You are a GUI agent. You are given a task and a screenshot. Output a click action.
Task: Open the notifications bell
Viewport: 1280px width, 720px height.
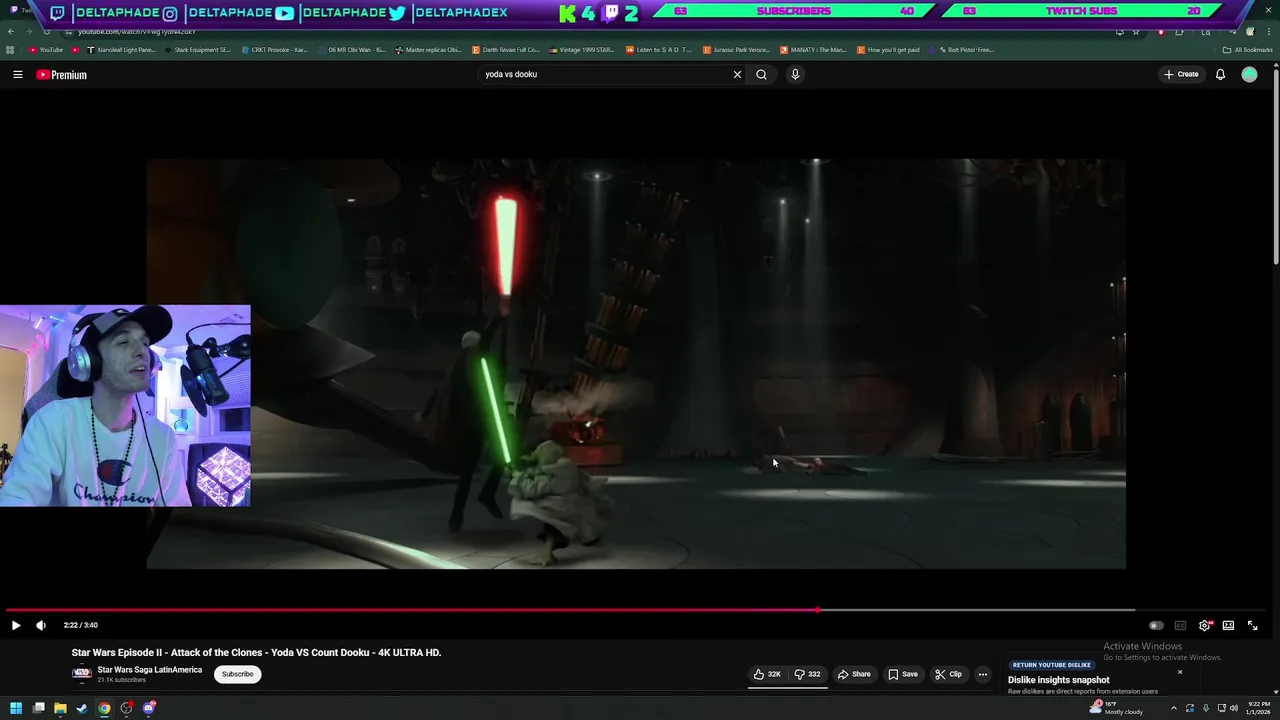tap(1220, 74)
